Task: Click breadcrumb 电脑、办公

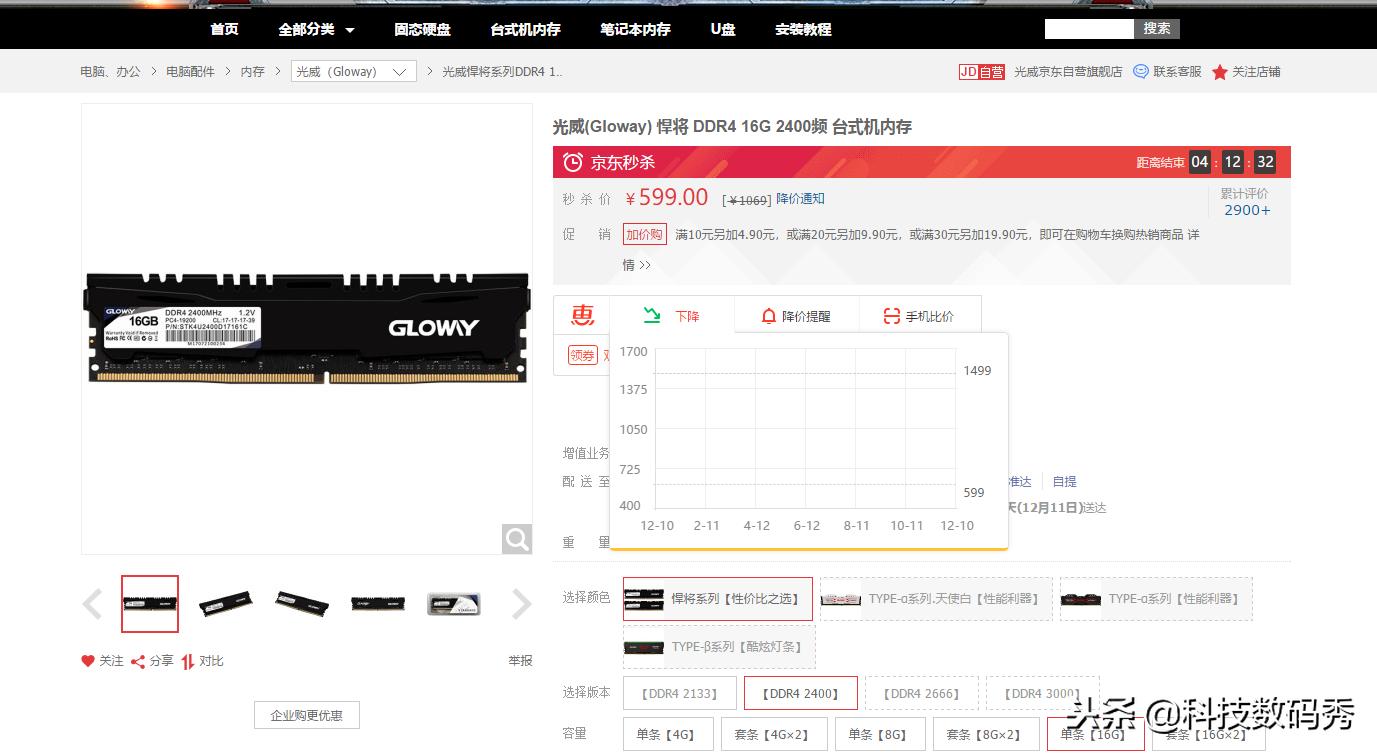Action: tap(110, 72)
